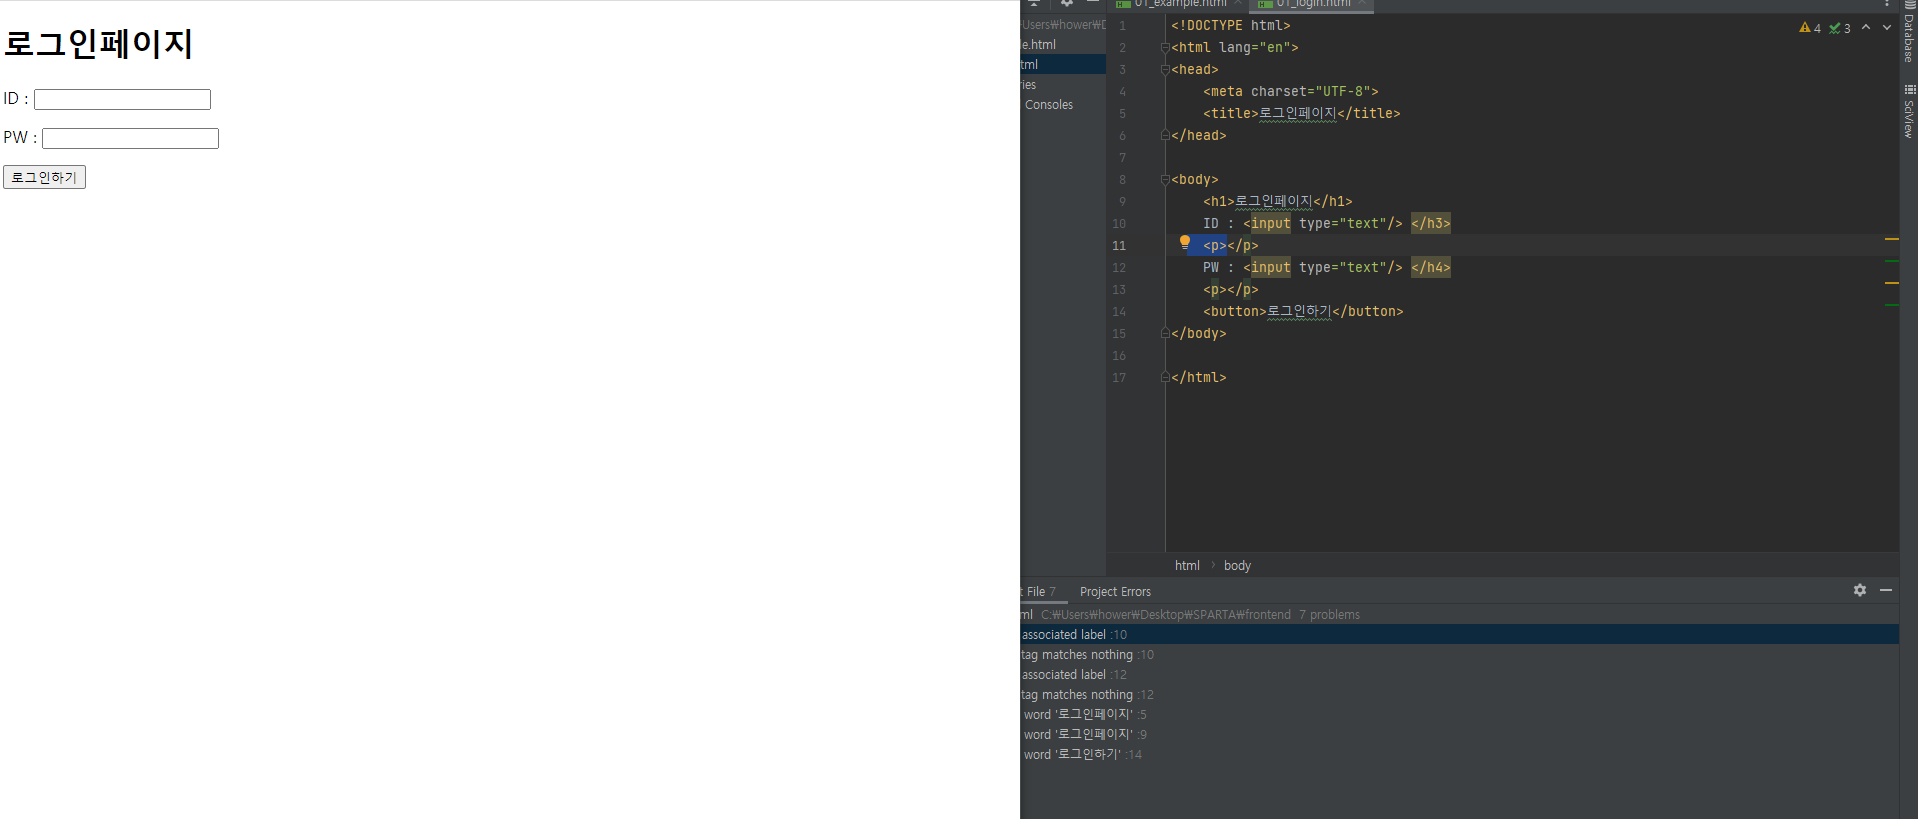Click the <h1> line in the editor

tap(1277, 202)
